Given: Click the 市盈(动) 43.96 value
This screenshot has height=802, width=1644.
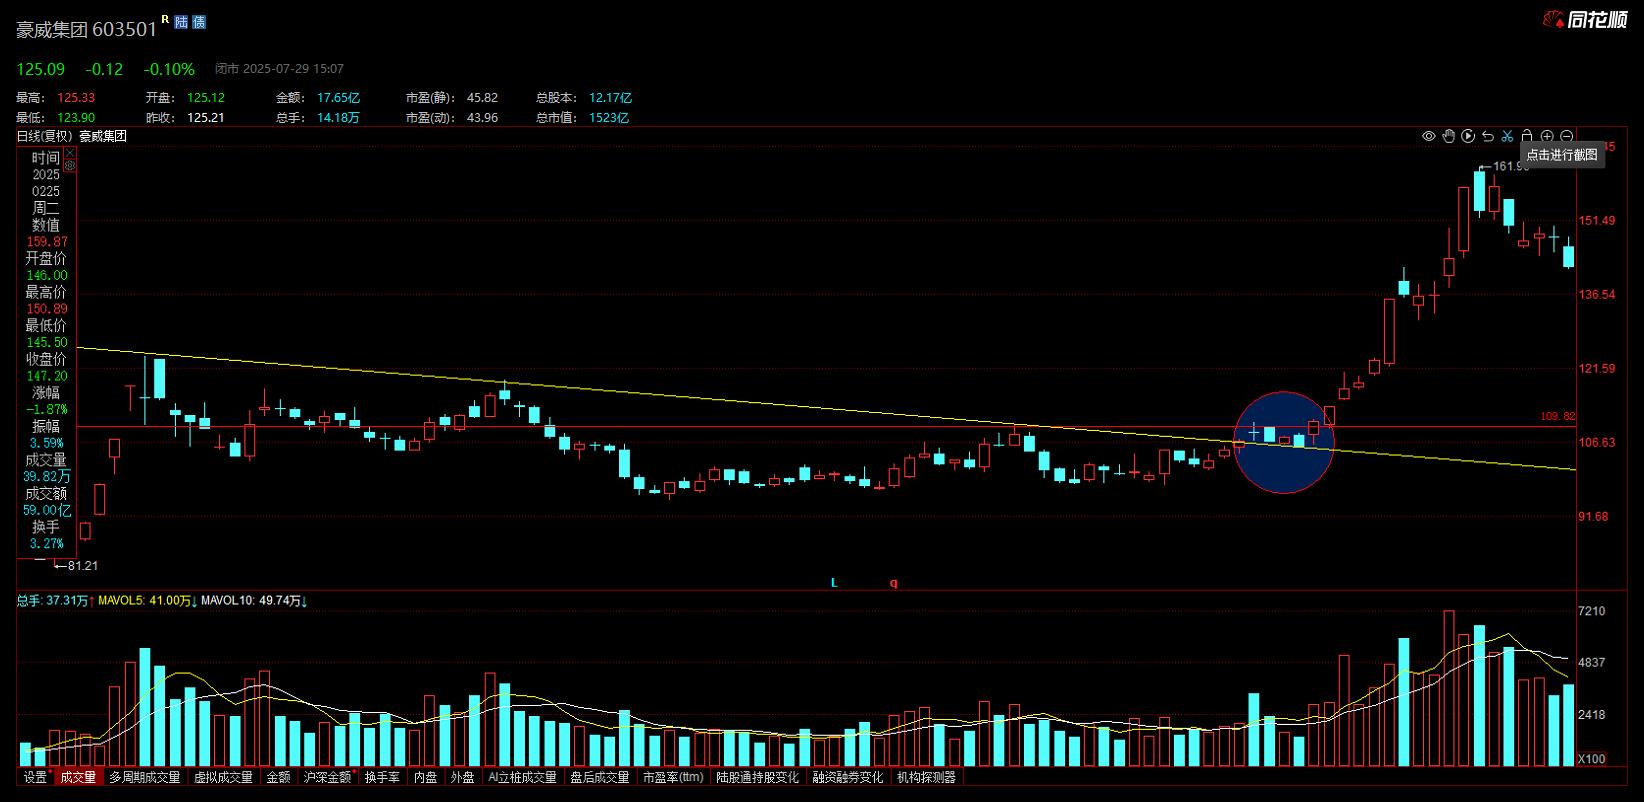Looking at the screenshot, I should (482, 117).
